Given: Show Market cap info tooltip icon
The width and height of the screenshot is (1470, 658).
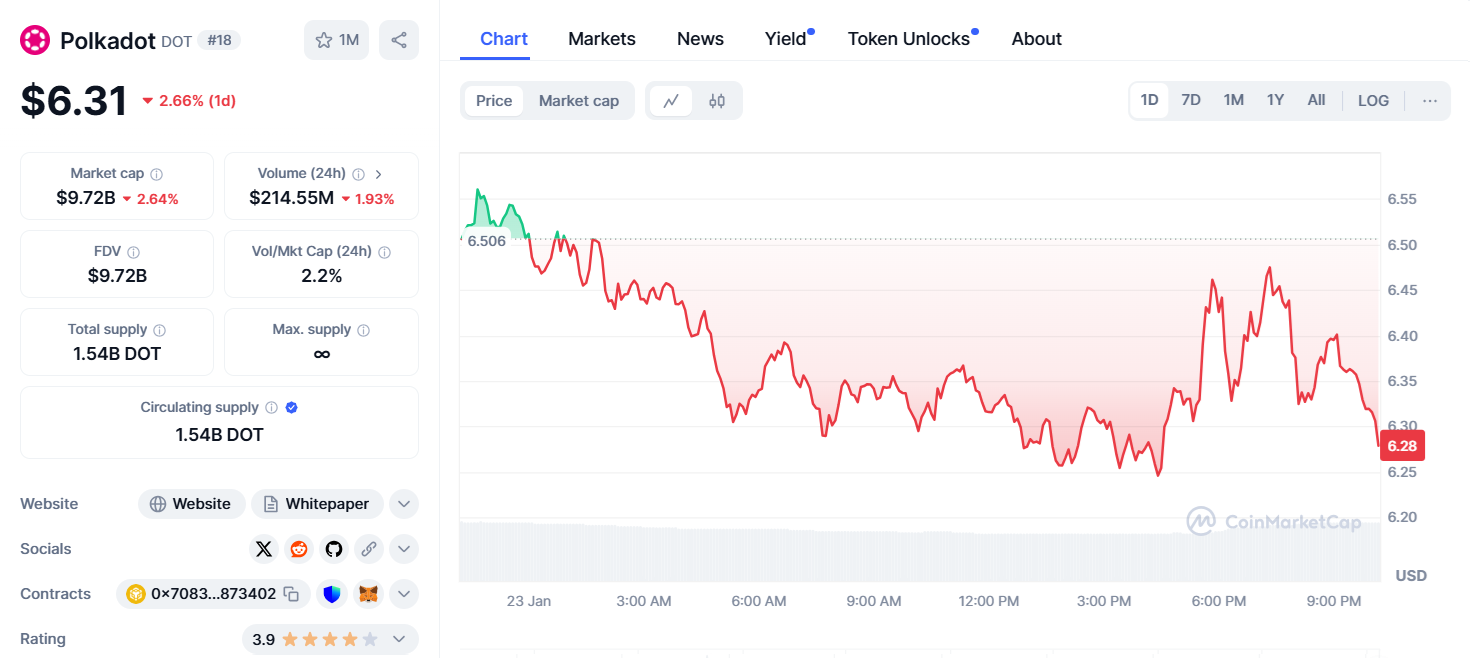Looking at the screenshot, I should (157, 174).
